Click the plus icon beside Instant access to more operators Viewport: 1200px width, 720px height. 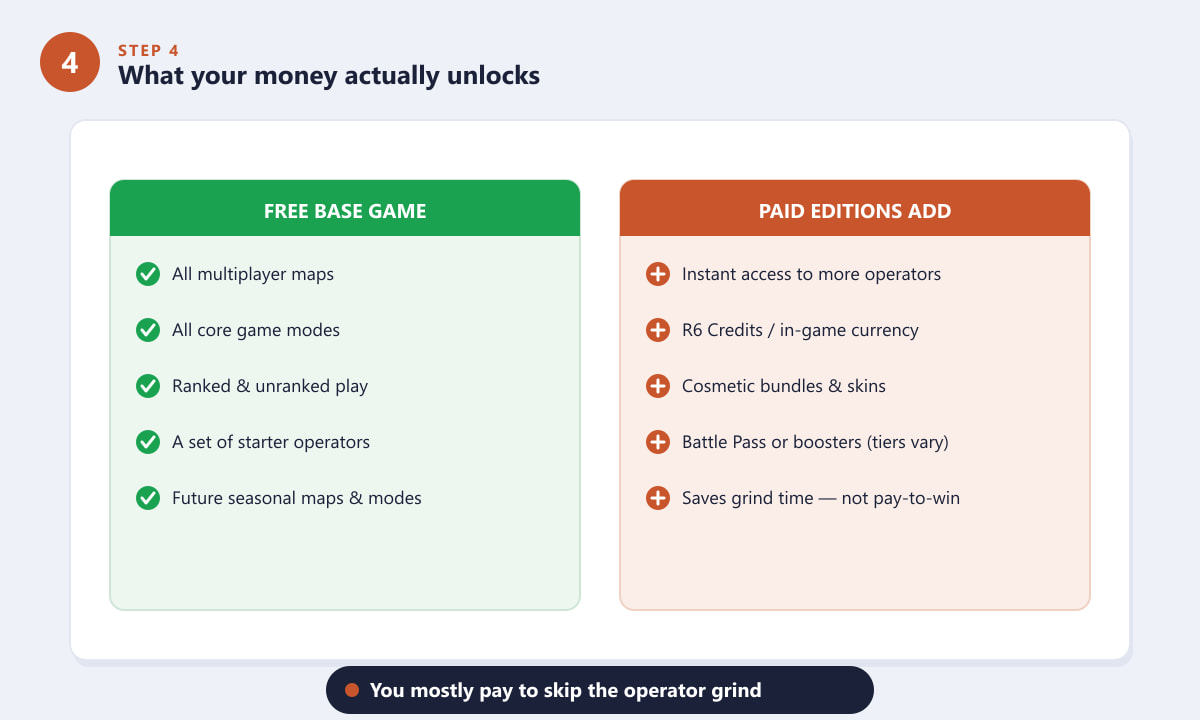click(x=658, y=274)
